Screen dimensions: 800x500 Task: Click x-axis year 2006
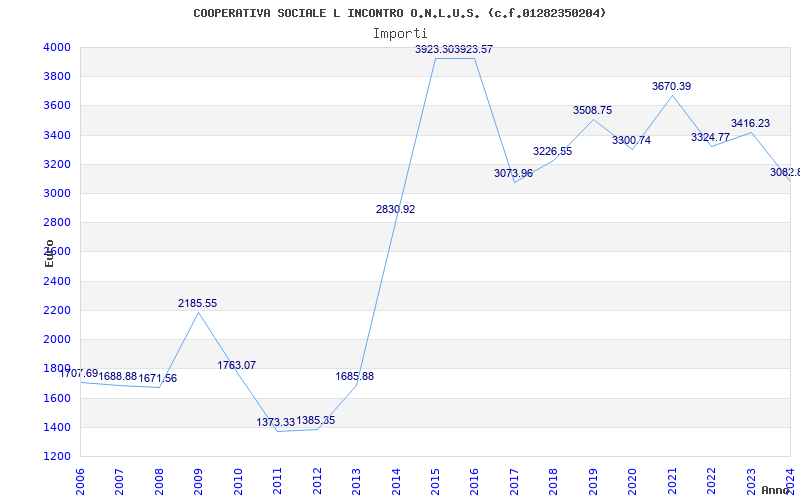pos(80,482)
